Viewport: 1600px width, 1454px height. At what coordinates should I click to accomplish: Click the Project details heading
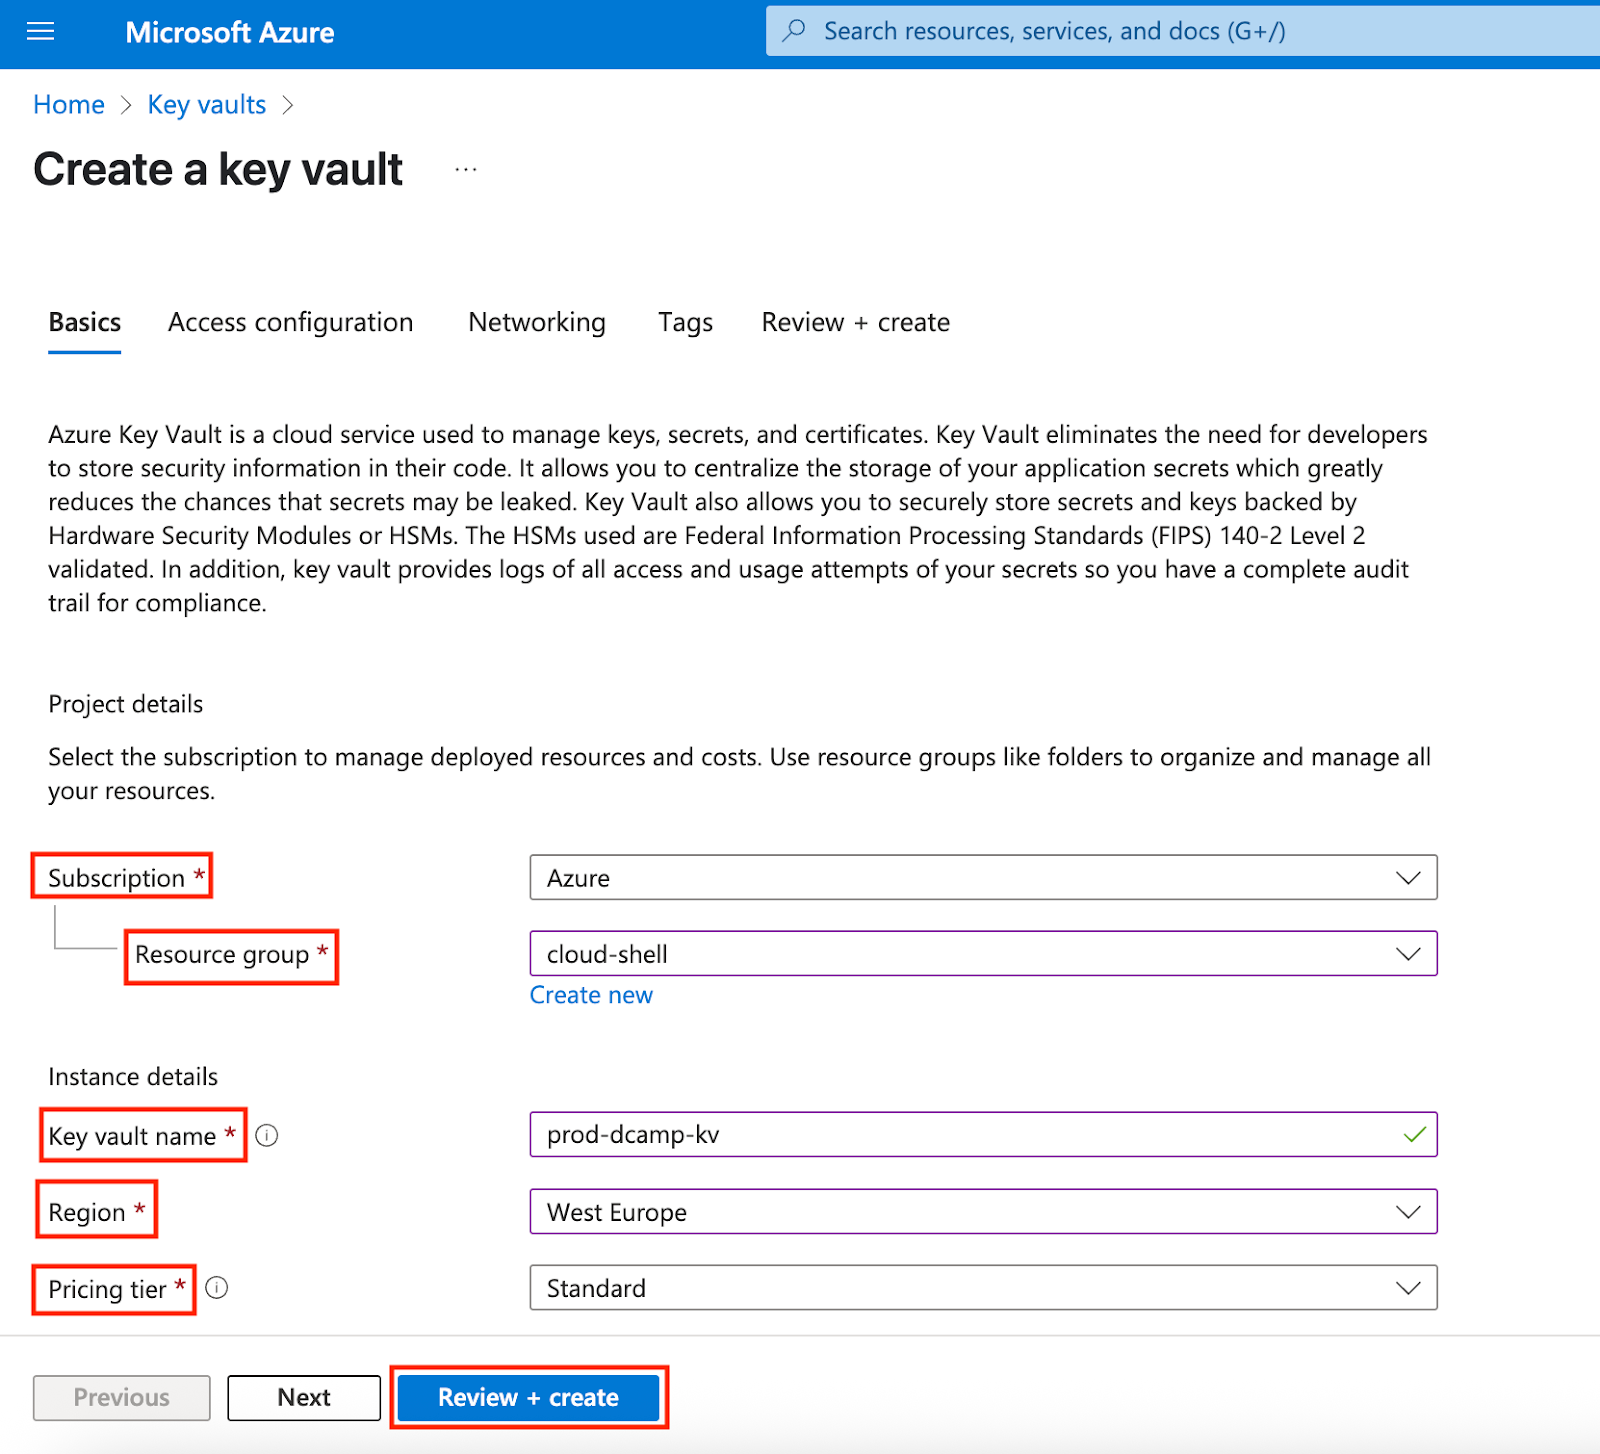coord(126,704)
